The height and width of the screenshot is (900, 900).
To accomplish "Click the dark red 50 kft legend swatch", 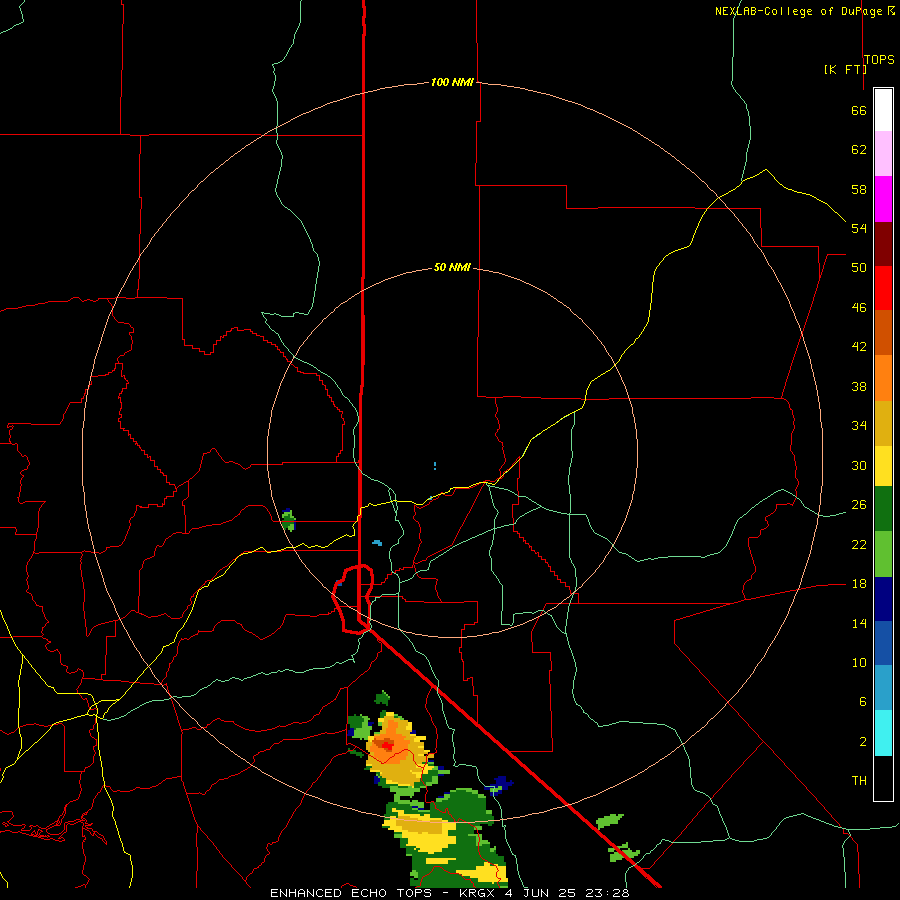I will click(883, 244).
